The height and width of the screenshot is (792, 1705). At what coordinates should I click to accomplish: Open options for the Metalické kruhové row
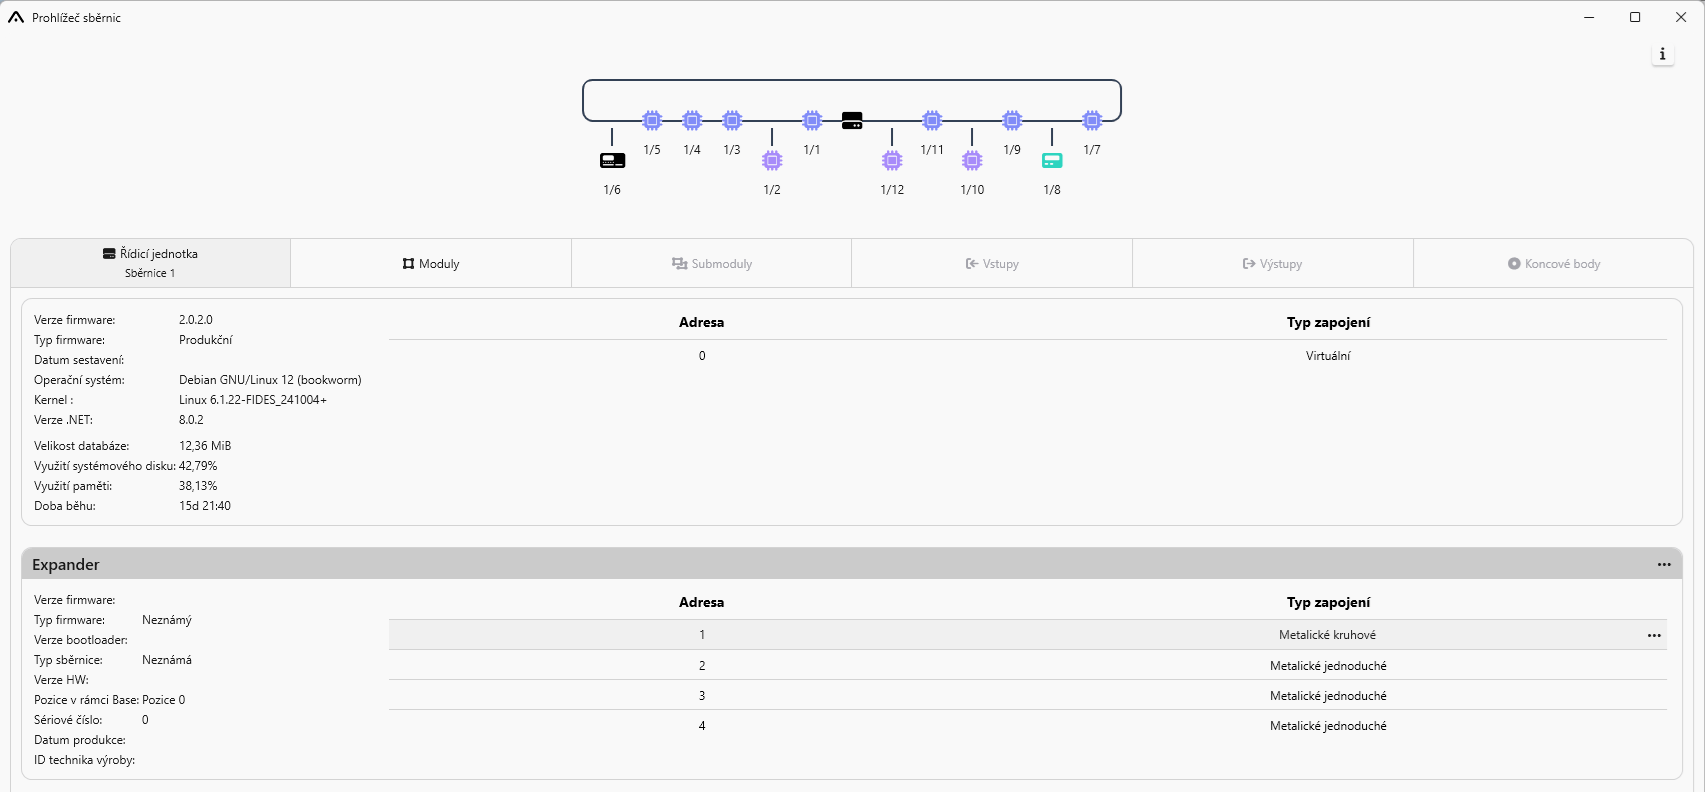tap(1654, 636)
